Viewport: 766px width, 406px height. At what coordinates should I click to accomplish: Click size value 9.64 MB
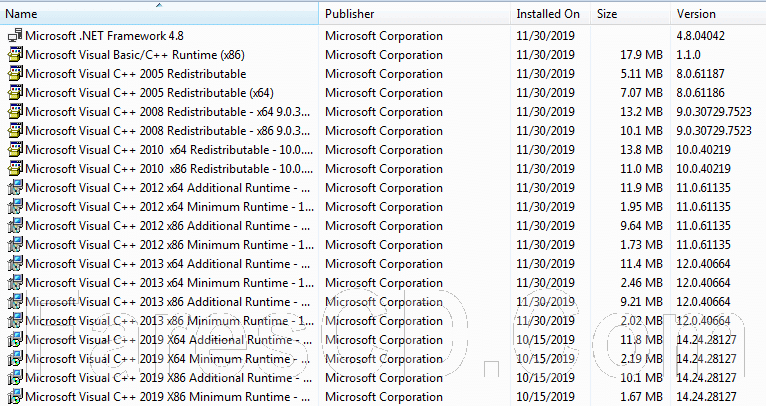tap(641, 226)
